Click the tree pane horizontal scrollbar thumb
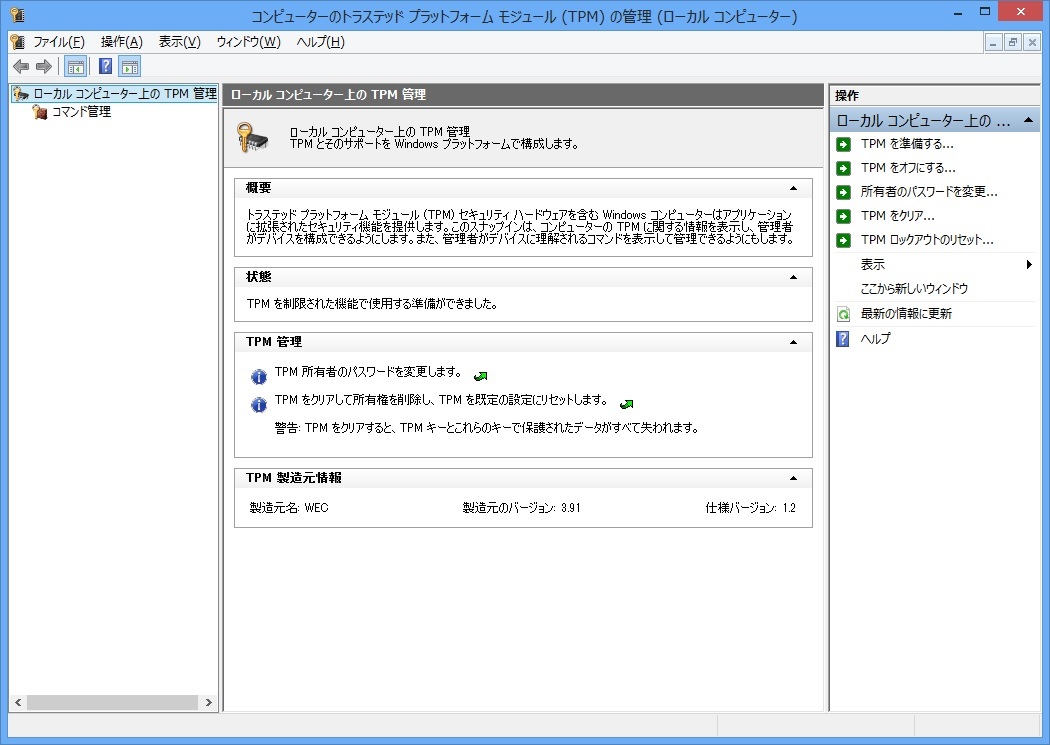This screenshot has height=745, width=1050. click(112, 702)
